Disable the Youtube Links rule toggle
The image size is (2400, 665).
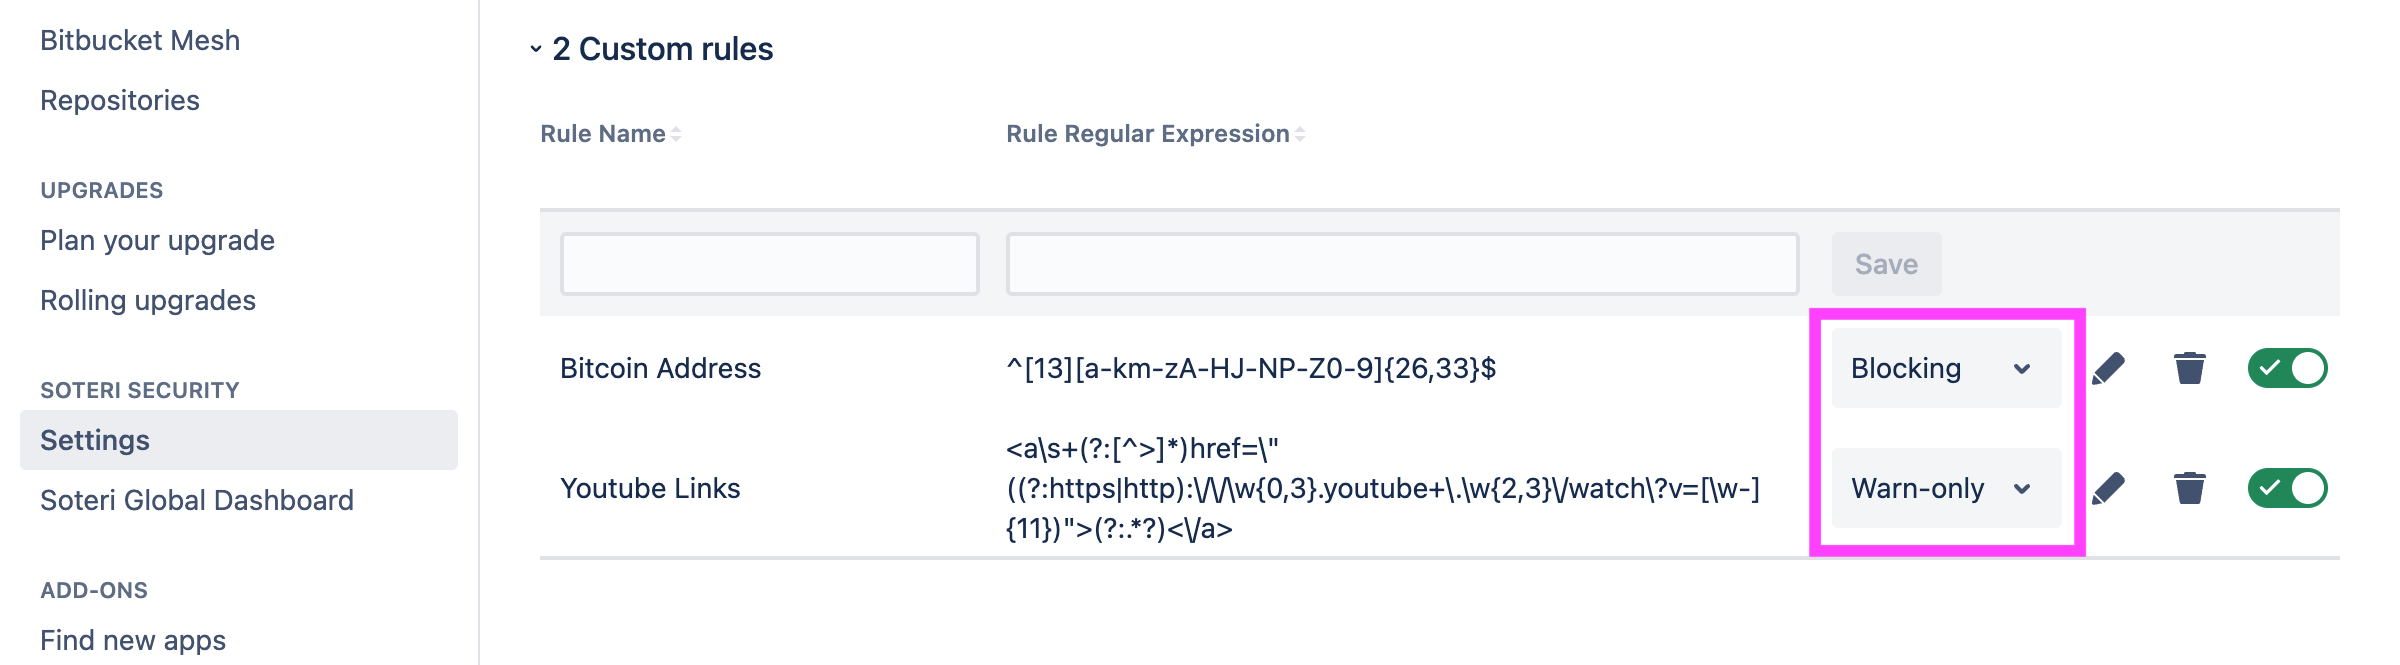[2287, 488]
